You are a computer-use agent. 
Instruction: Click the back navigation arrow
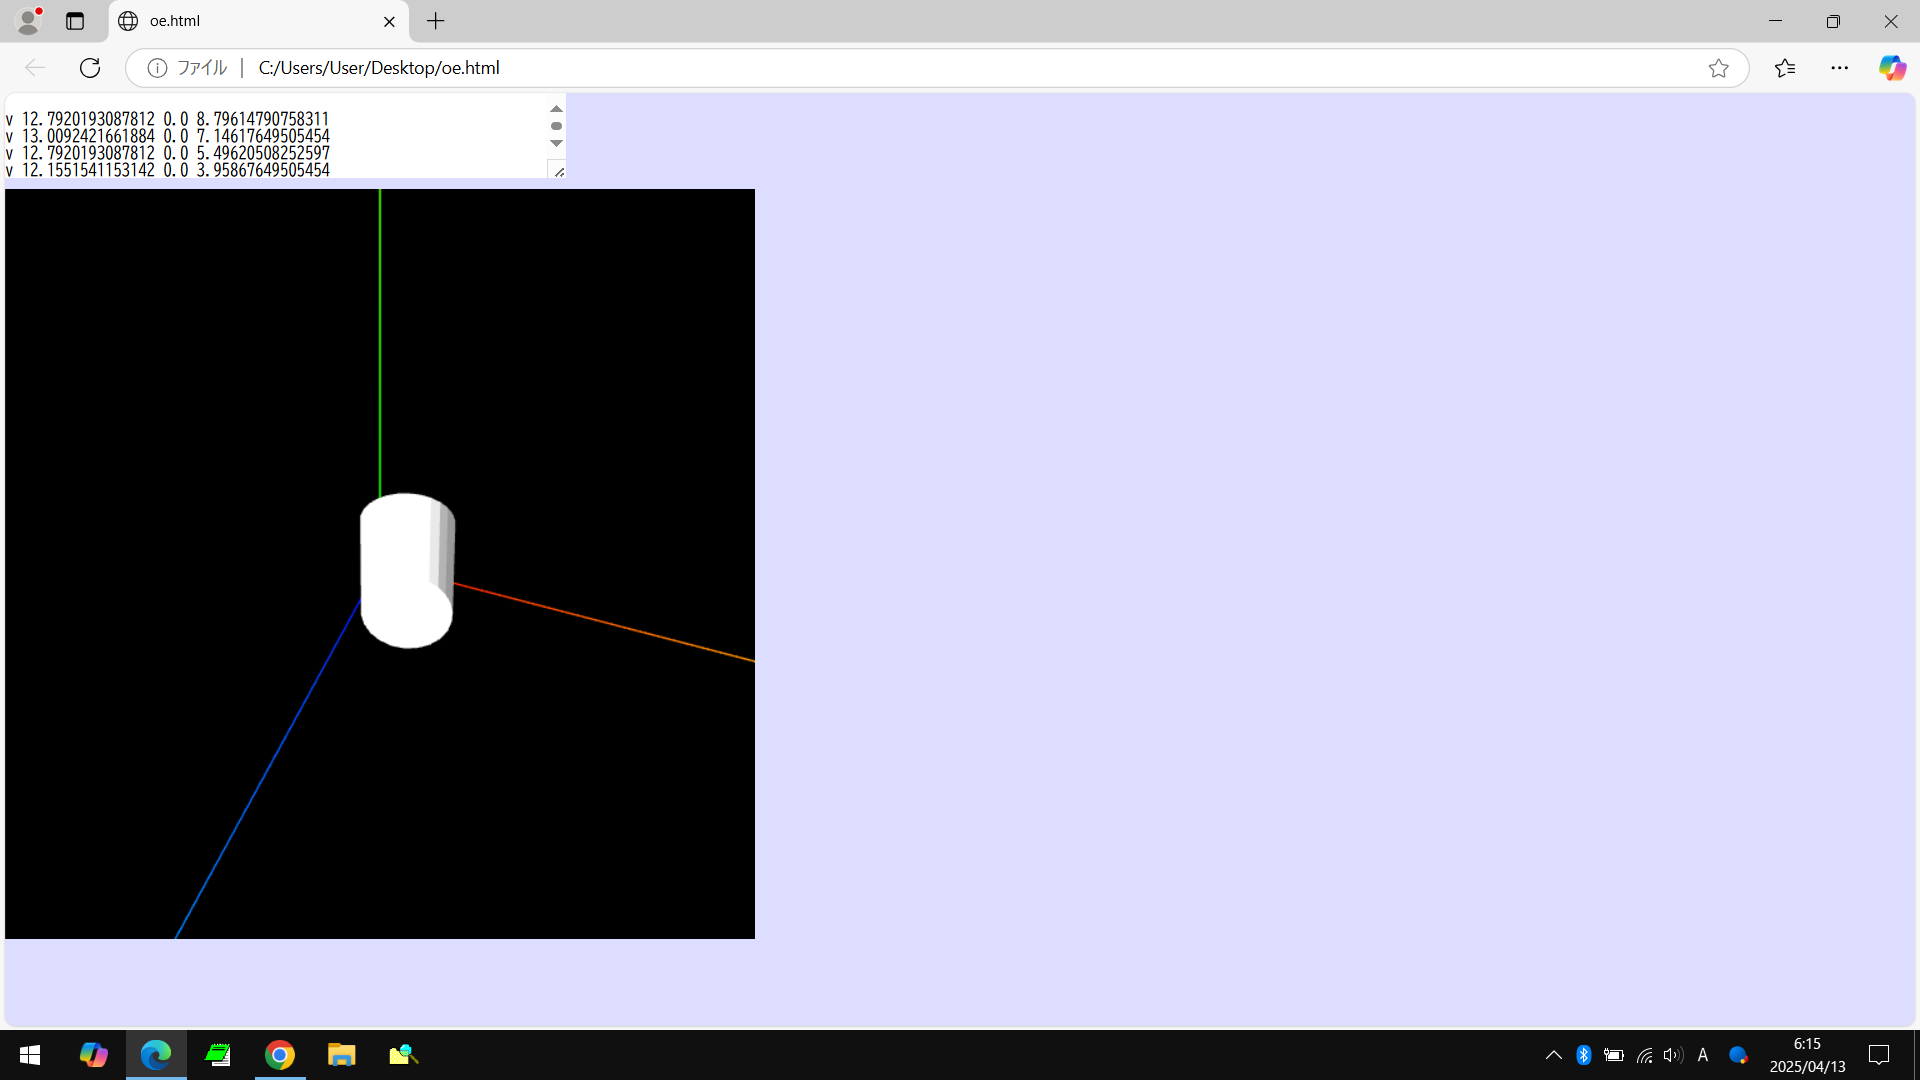pyautogui.click(x=35, y=68)
